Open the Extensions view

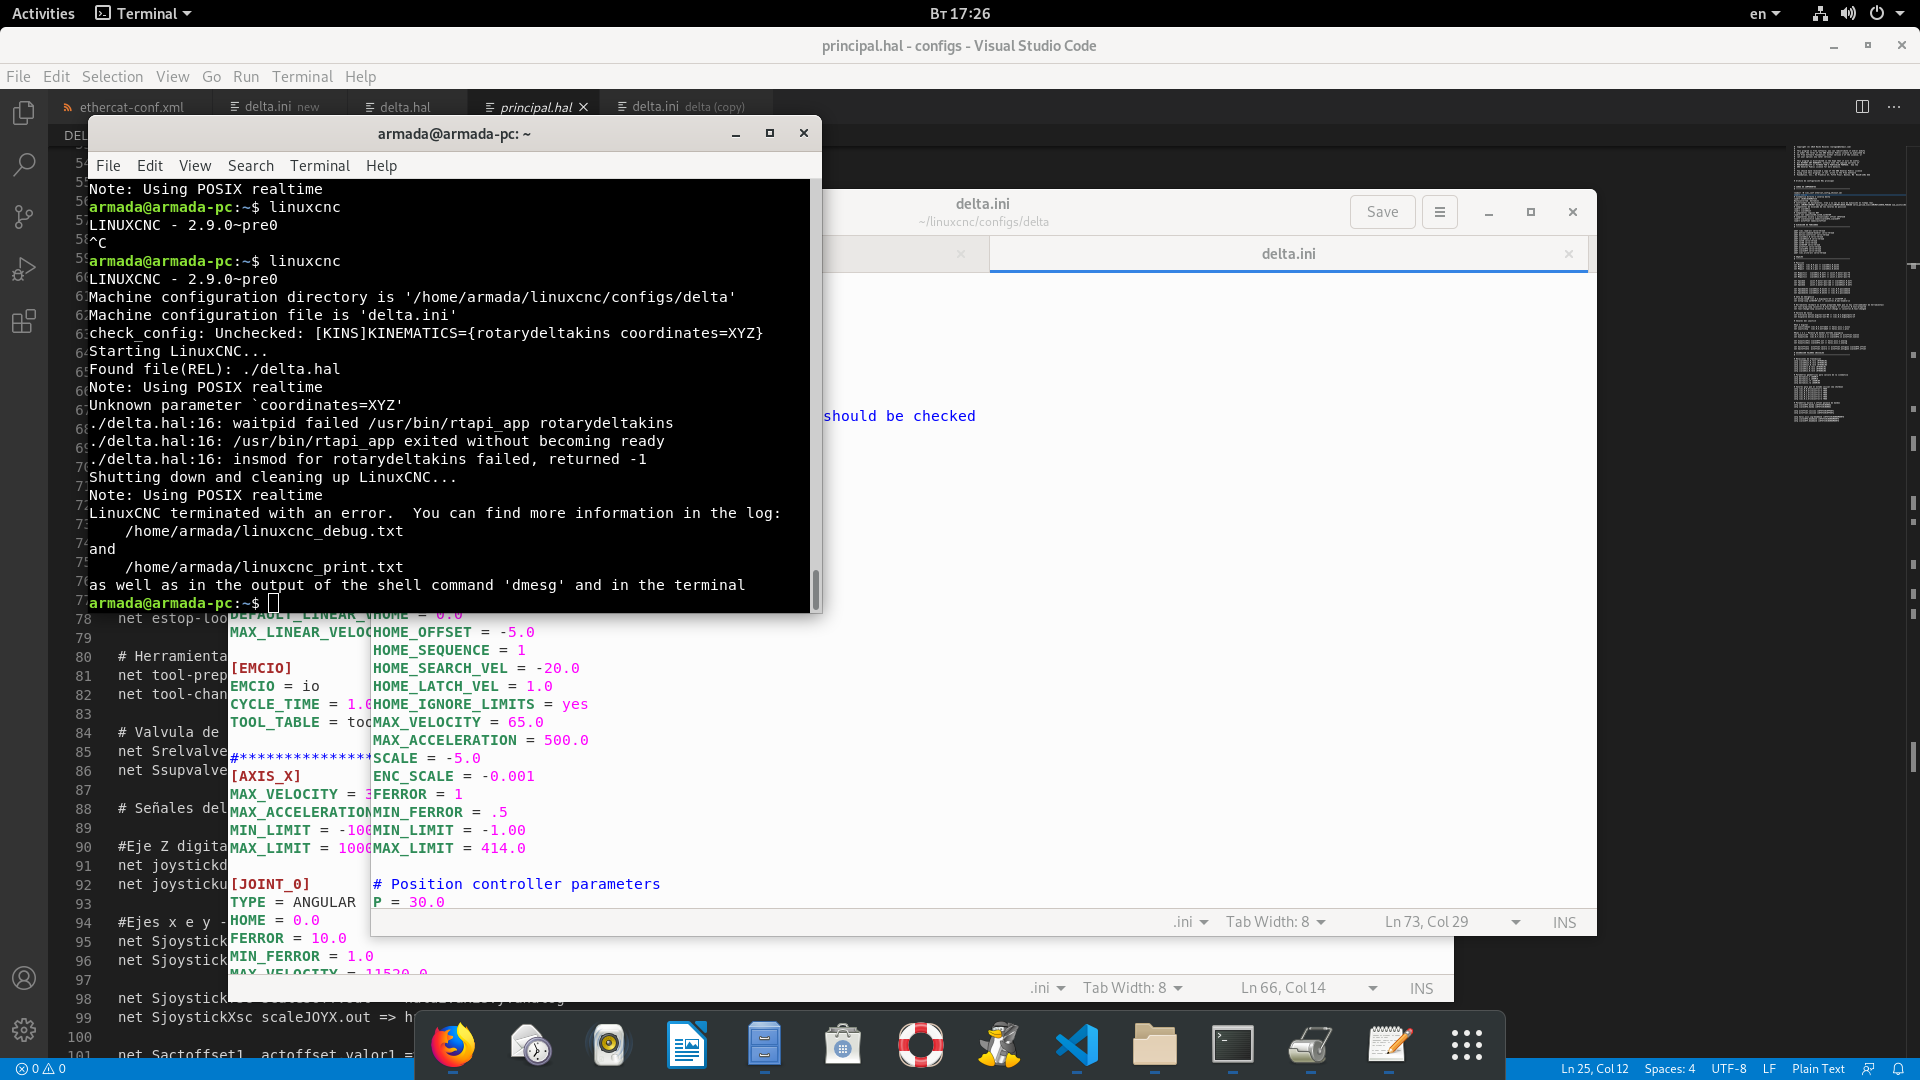(24, 321)
